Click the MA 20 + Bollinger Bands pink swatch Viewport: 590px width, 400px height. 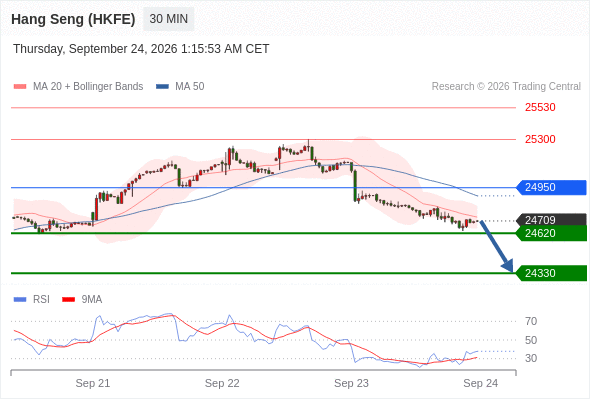click(x=20, y=87)
